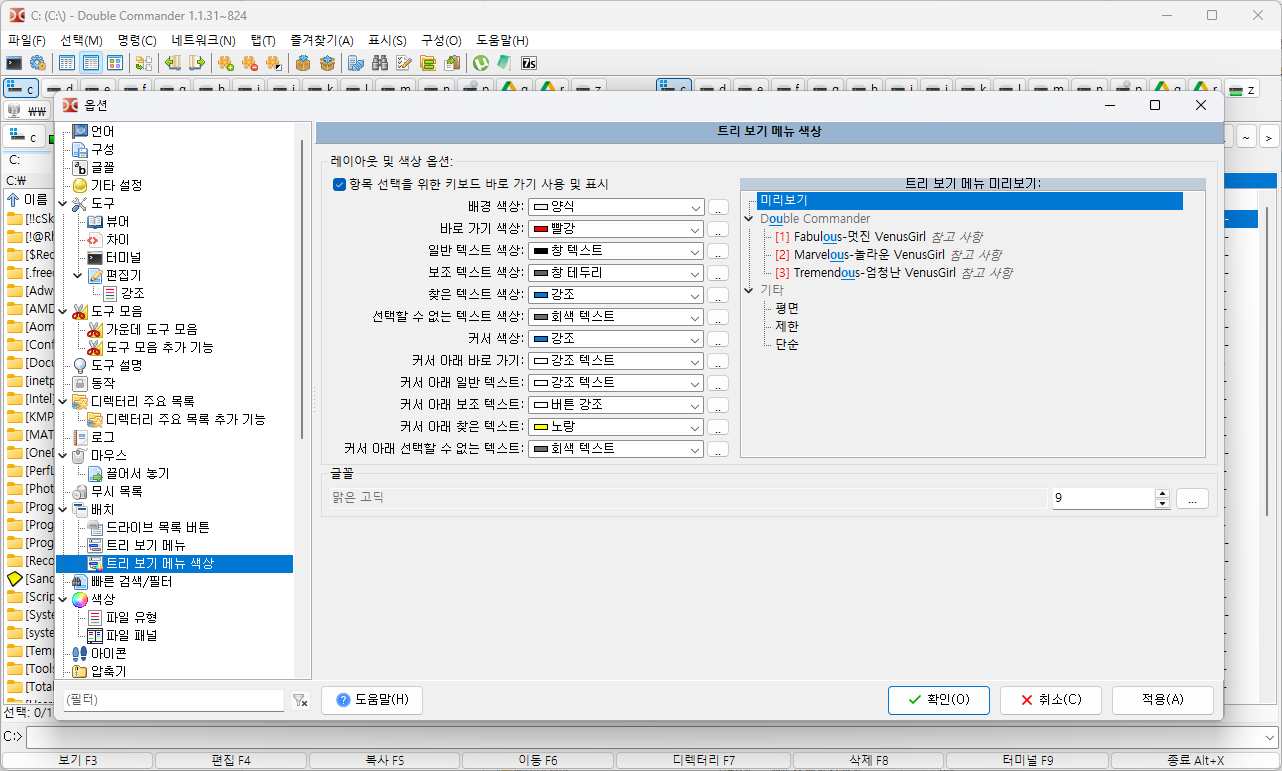Click the blue file-compare toolbar icon
This screenshot has height=771, width=1282.
[x=356, y=63]
